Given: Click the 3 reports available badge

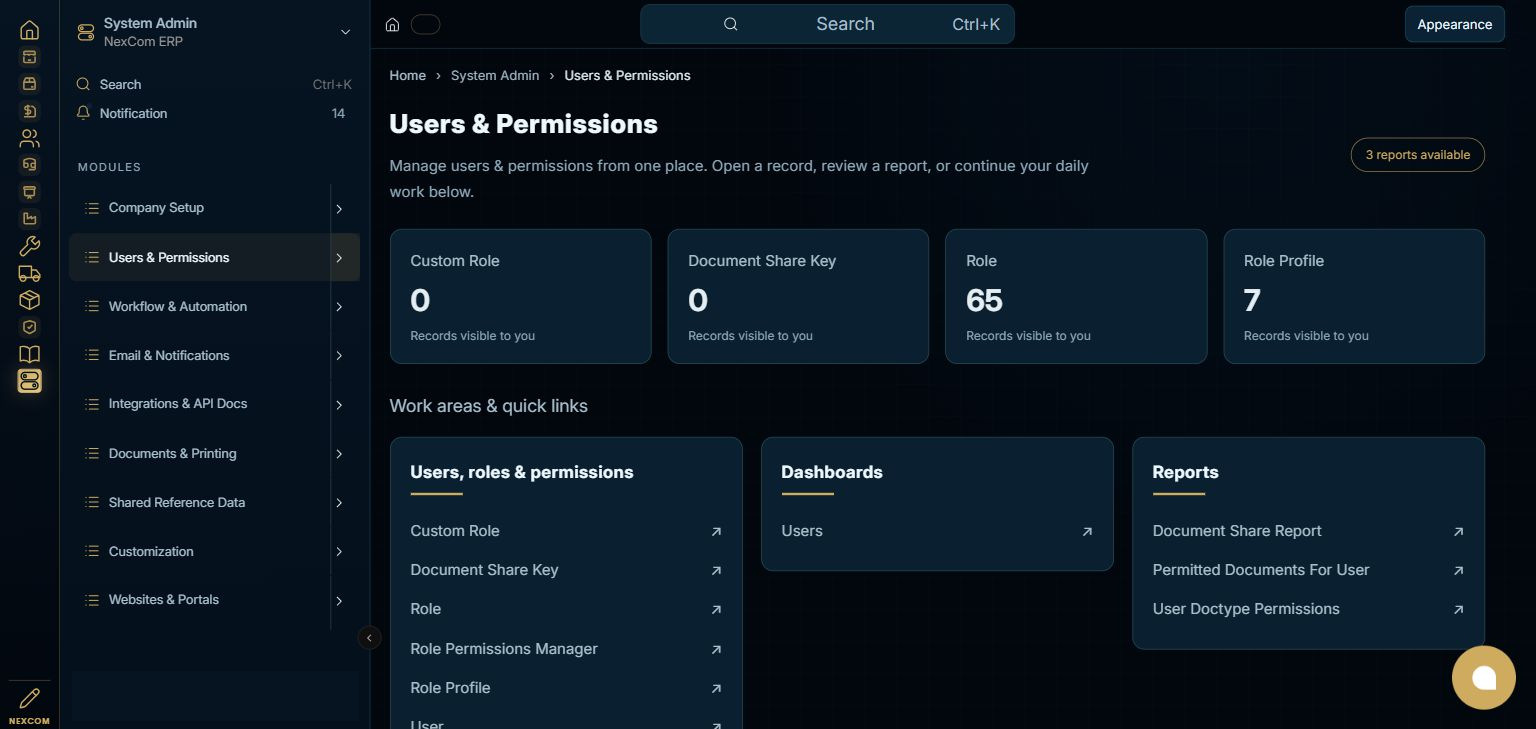Looking at the screenshot, I should click(x=1417, y=155).
